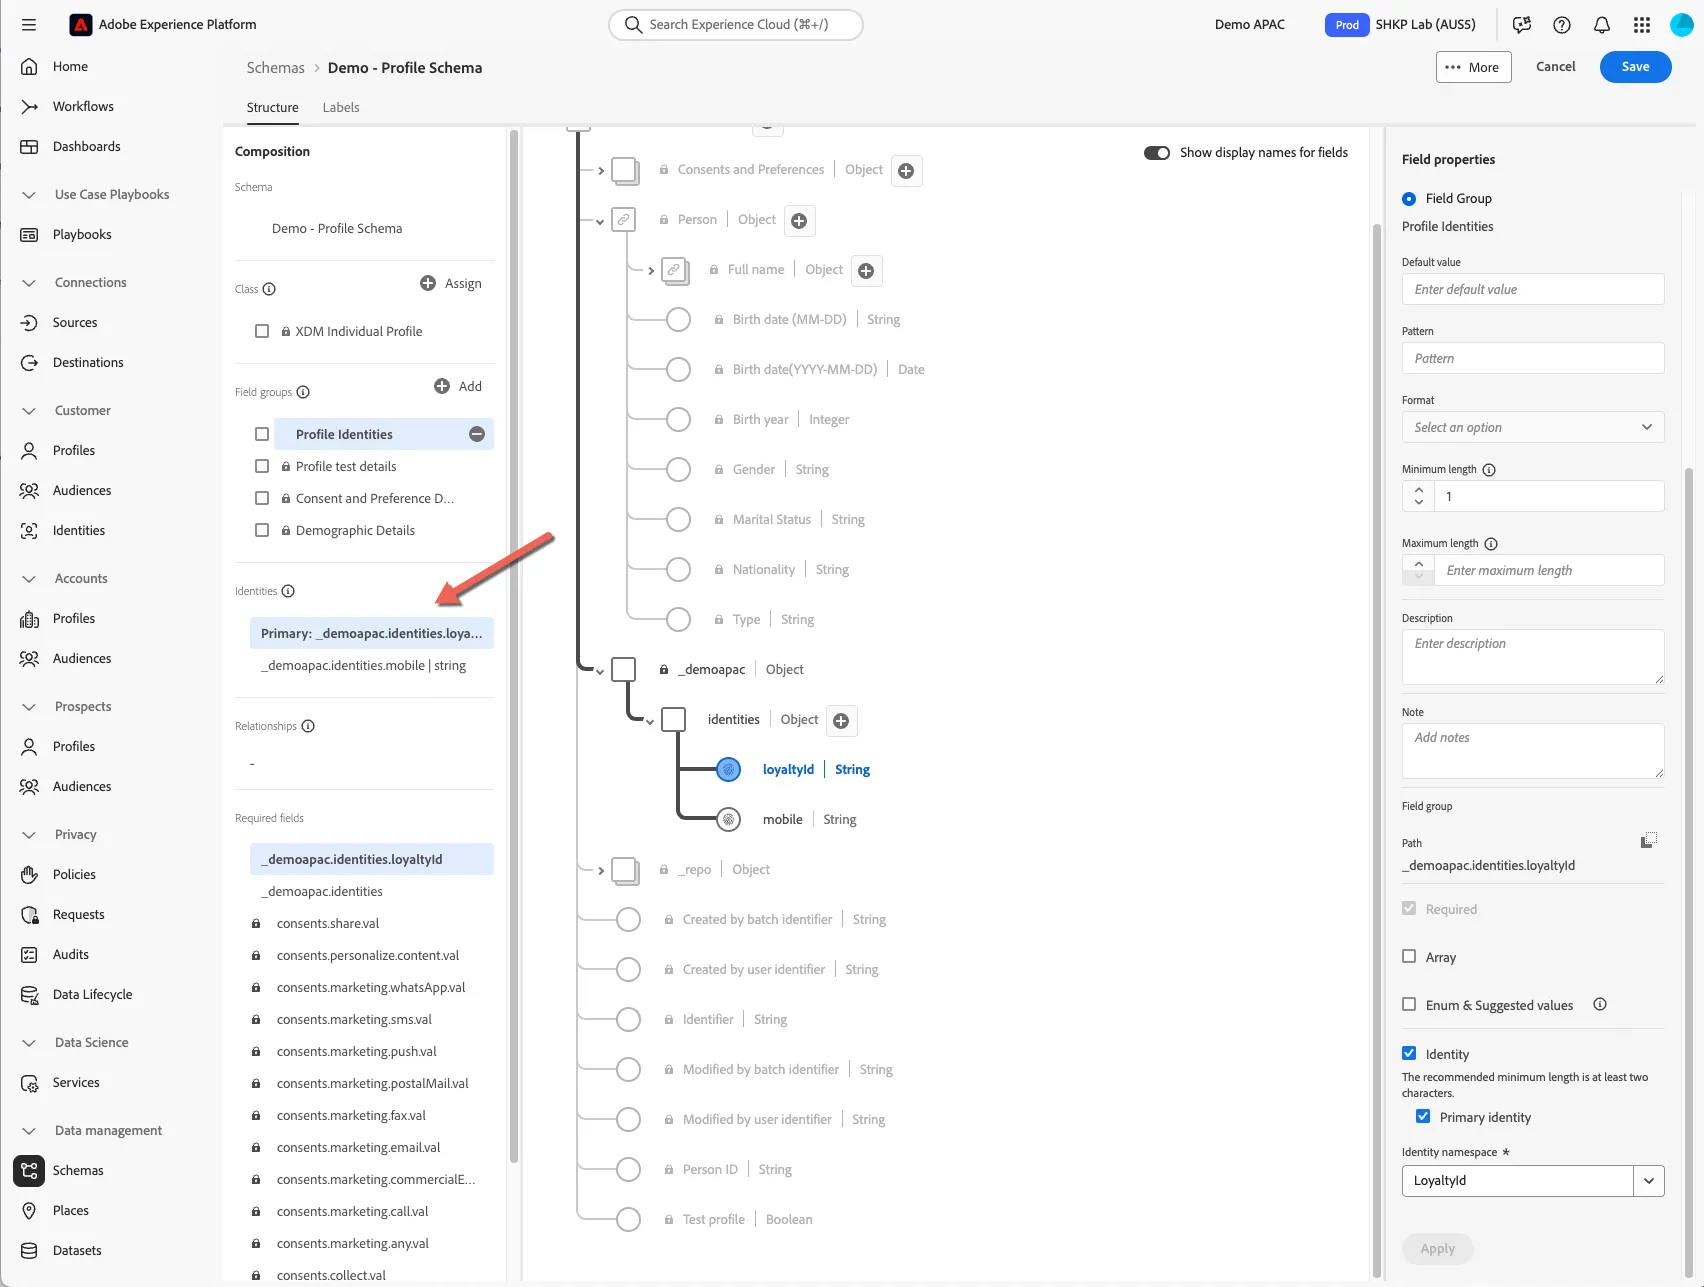Click the Cancel button
1704x1287 pixels.
[1555, 67]
